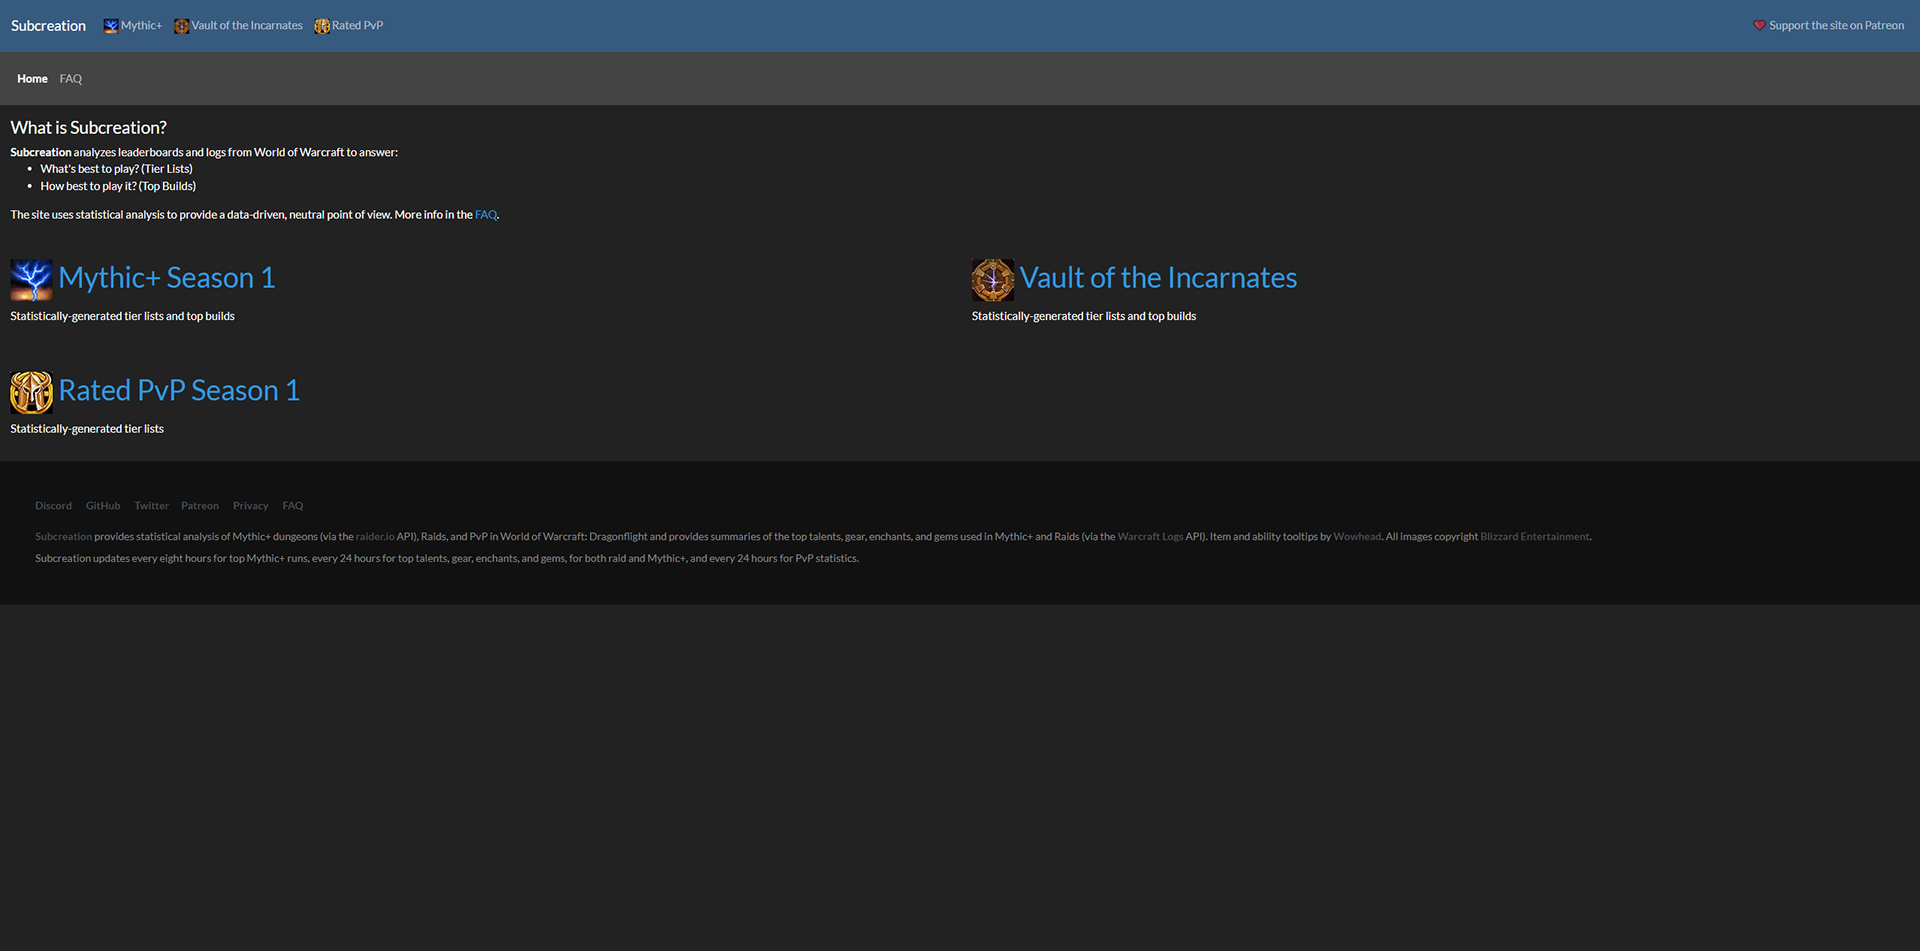
Task: Click 'How best to play it? (Top Builds)' bullet
Action: pyautogui.click(x=118, y=186)
